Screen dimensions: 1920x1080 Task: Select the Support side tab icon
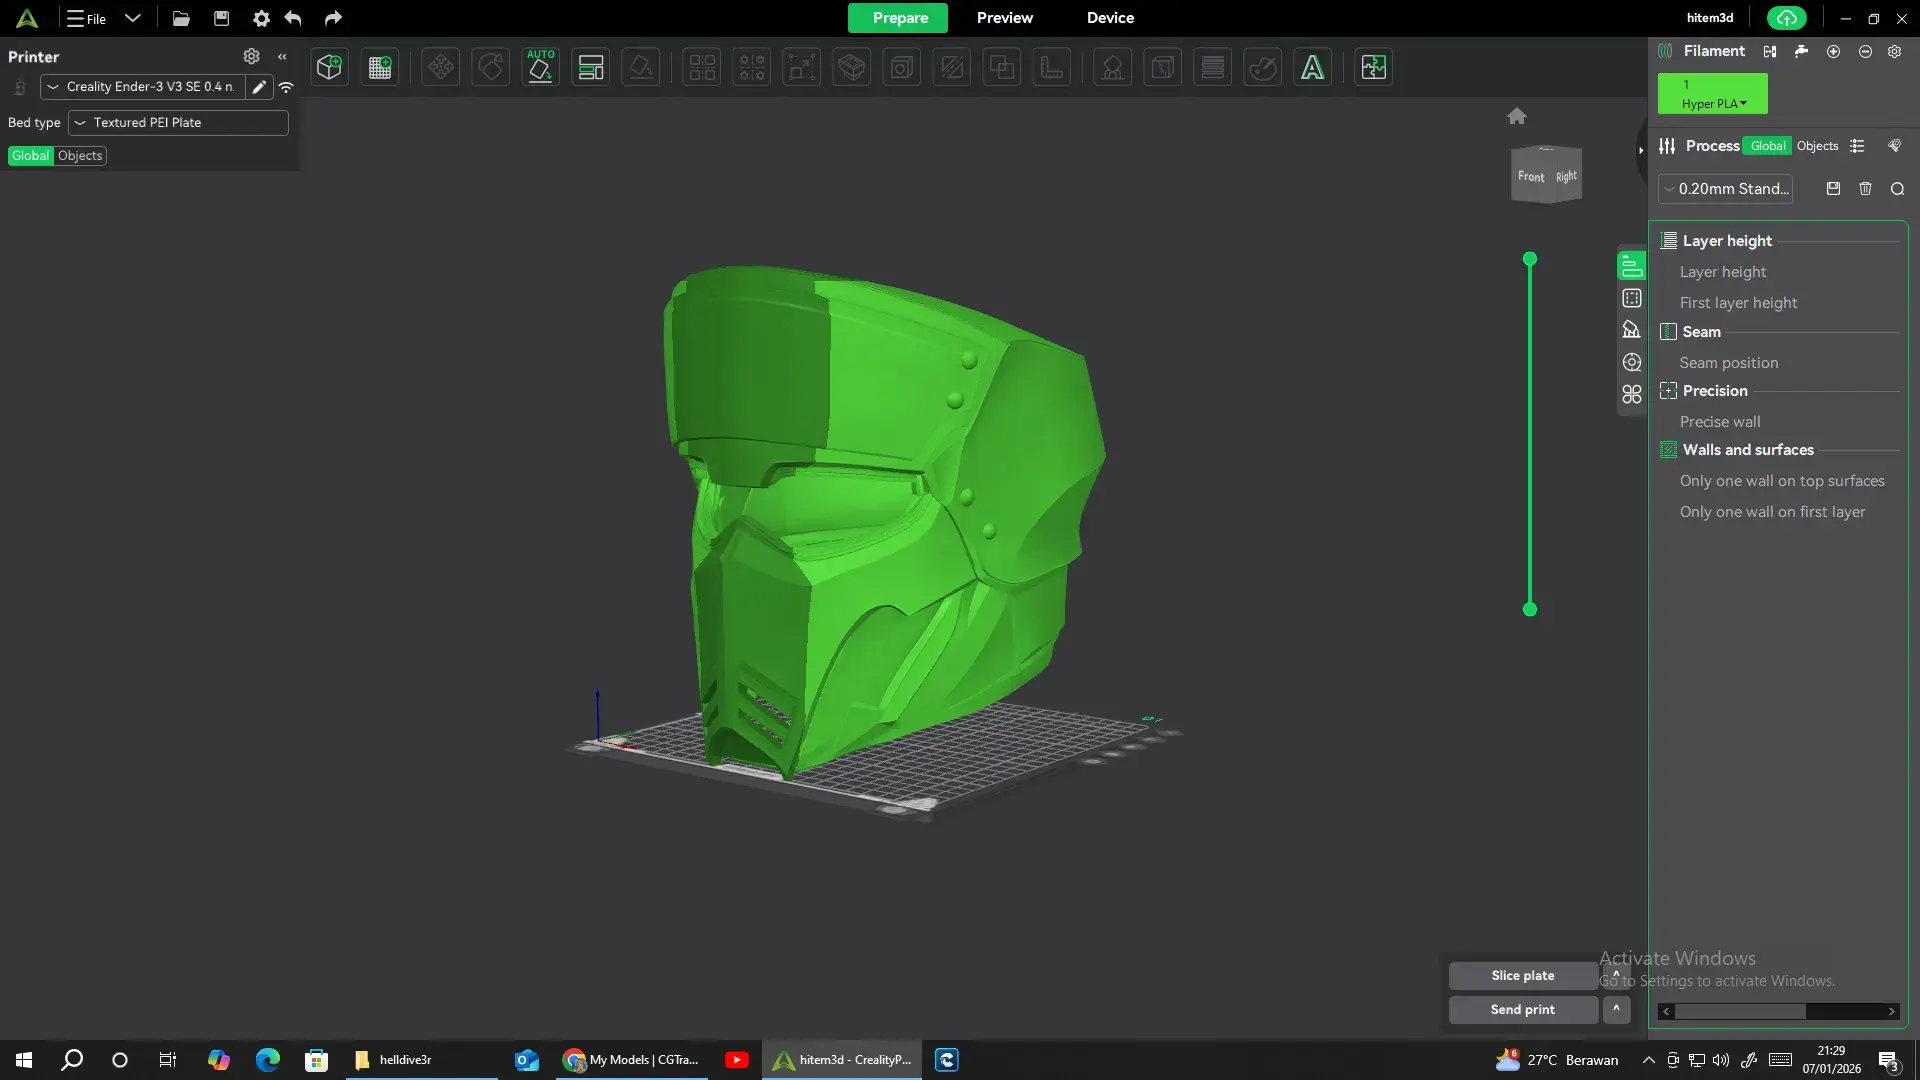point(1632,330)
